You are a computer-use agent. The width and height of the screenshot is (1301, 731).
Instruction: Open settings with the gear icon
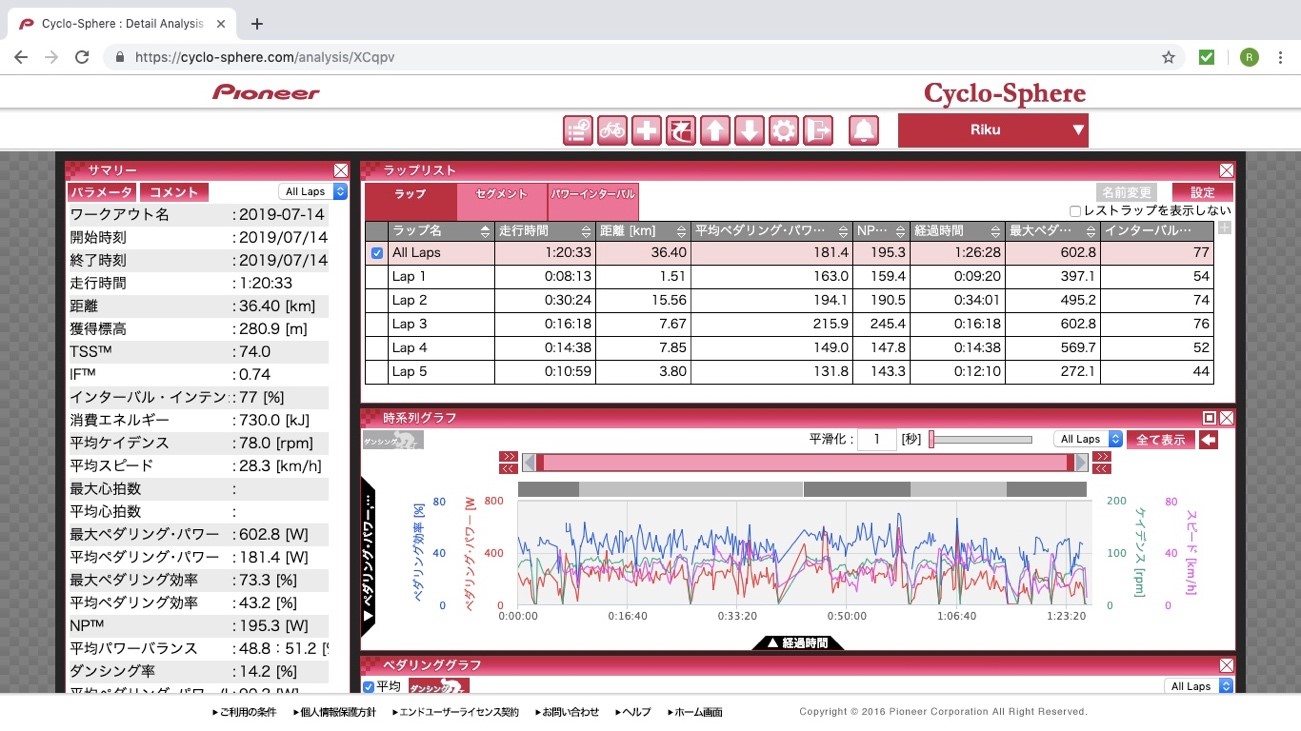coord(783,131)
